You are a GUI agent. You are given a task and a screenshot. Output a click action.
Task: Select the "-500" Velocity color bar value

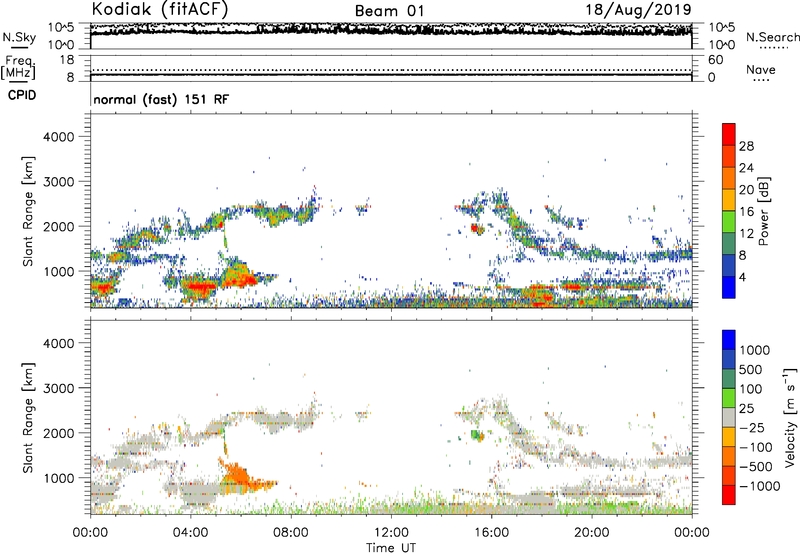pyautogui.click(x=755, y=467)
